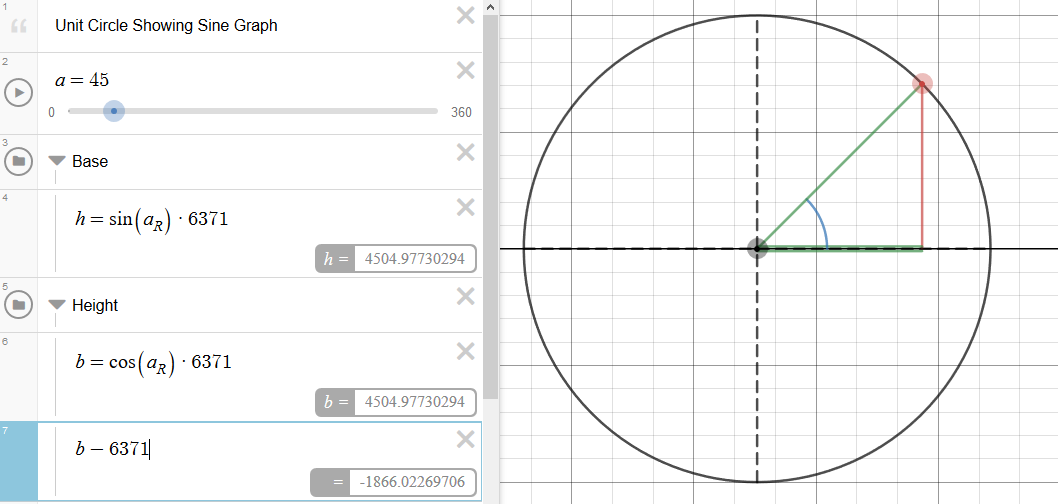Edit the slider minimum value 0

click(x=51, y=112)
